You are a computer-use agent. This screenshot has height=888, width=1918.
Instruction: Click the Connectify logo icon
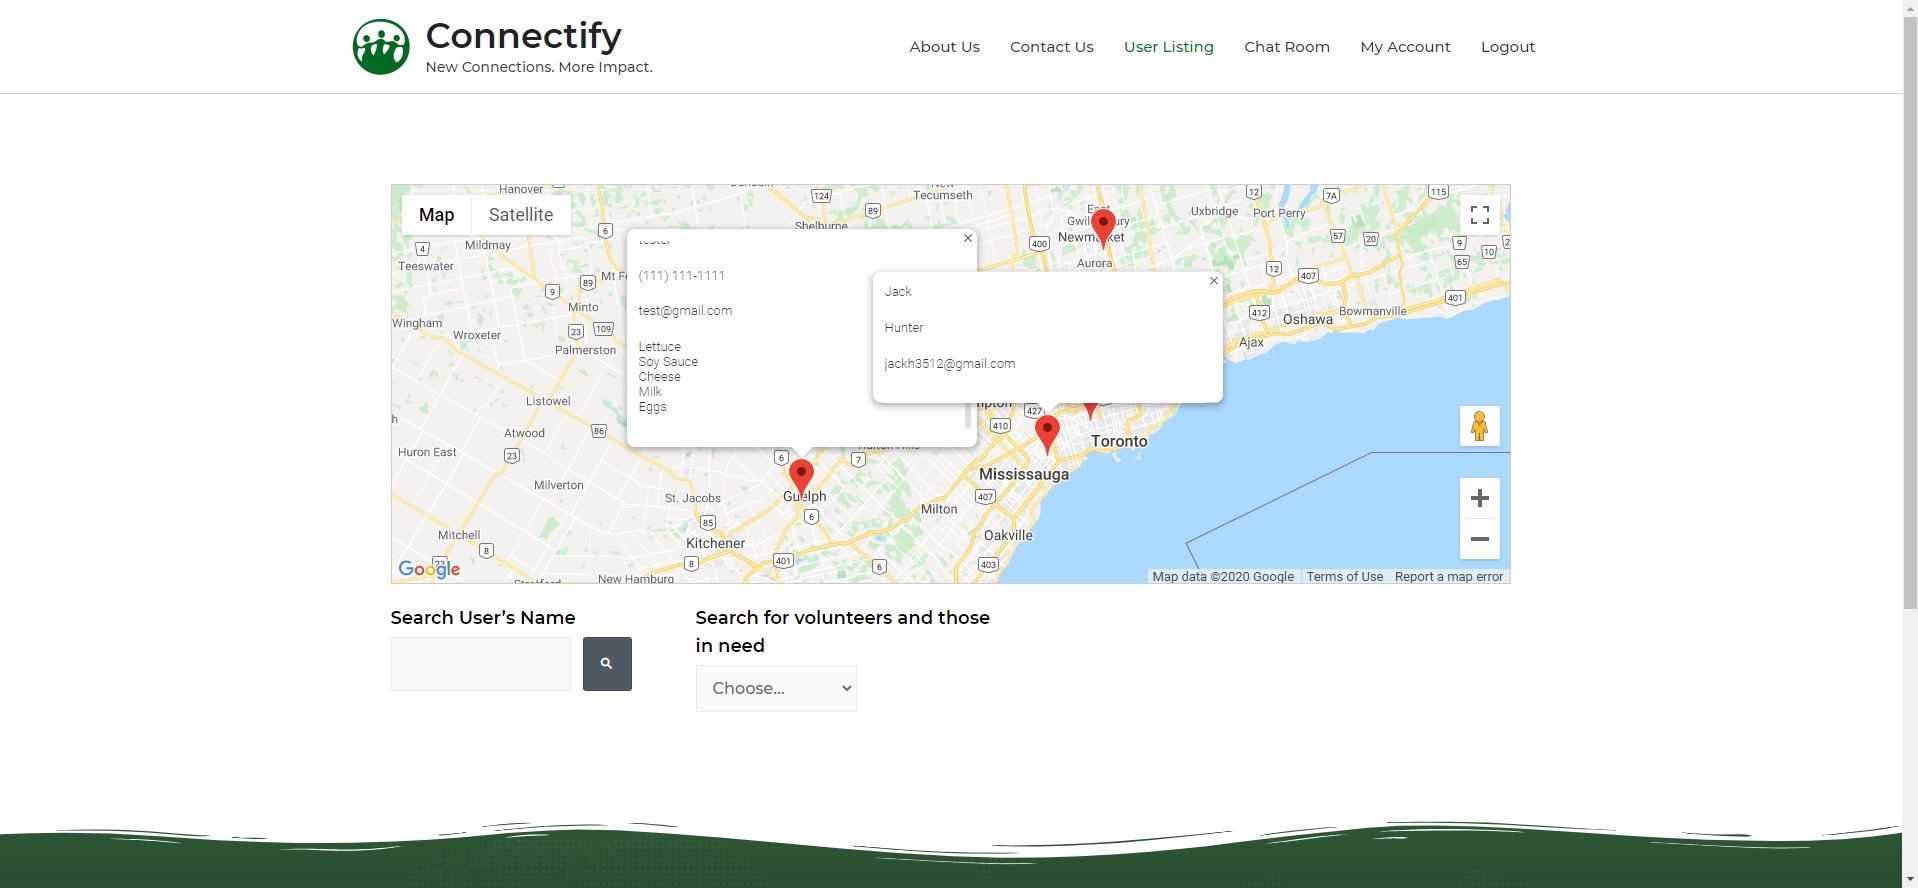[x=381, y=47]
